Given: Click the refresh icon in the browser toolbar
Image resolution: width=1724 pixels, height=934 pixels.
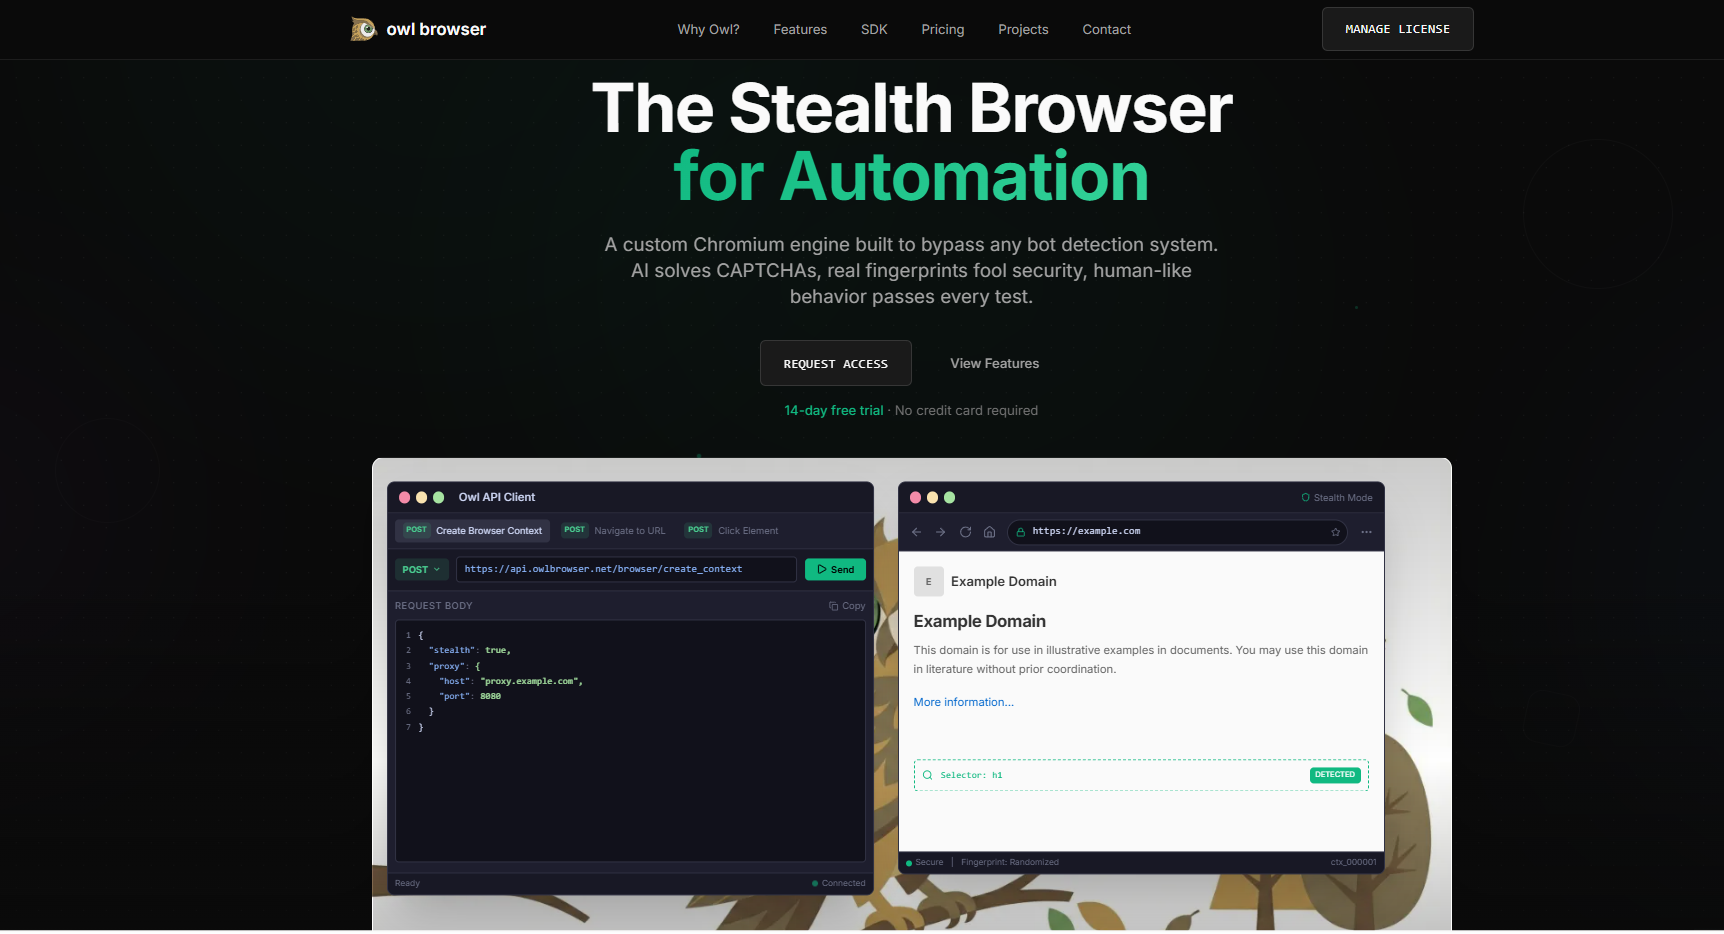Looking at the screenshot, I should pyautogui.click(x=965, y=531).
